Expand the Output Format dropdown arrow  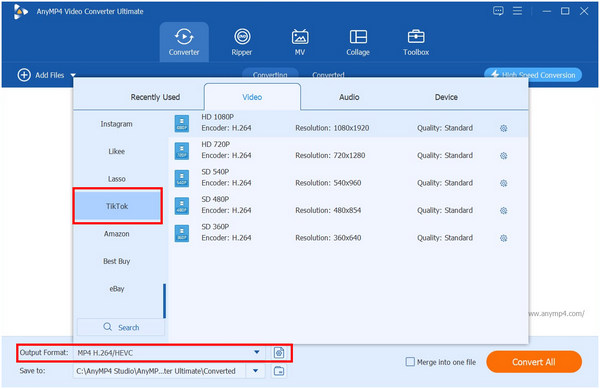tap(257, 352)
